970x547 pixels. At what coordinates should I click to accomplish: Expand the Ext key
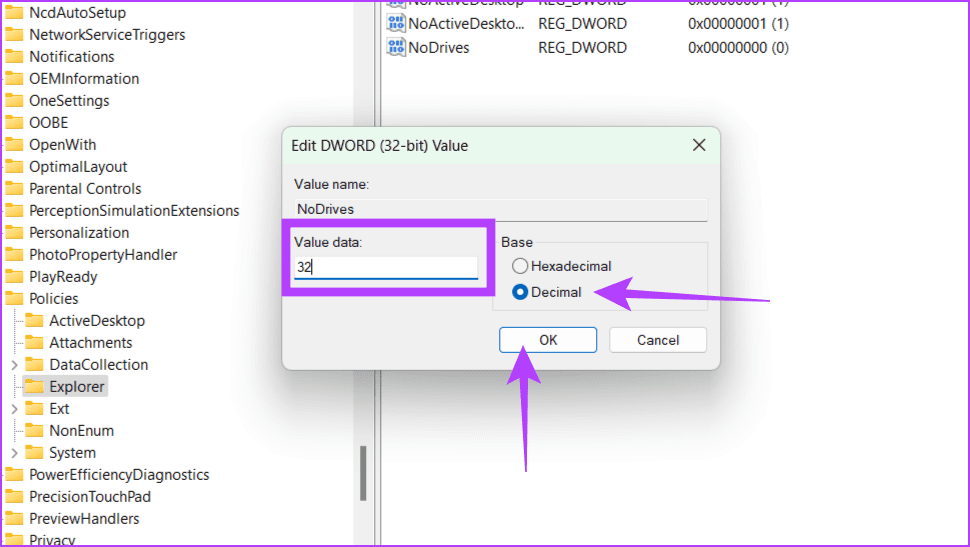click(x=14, y=409)
